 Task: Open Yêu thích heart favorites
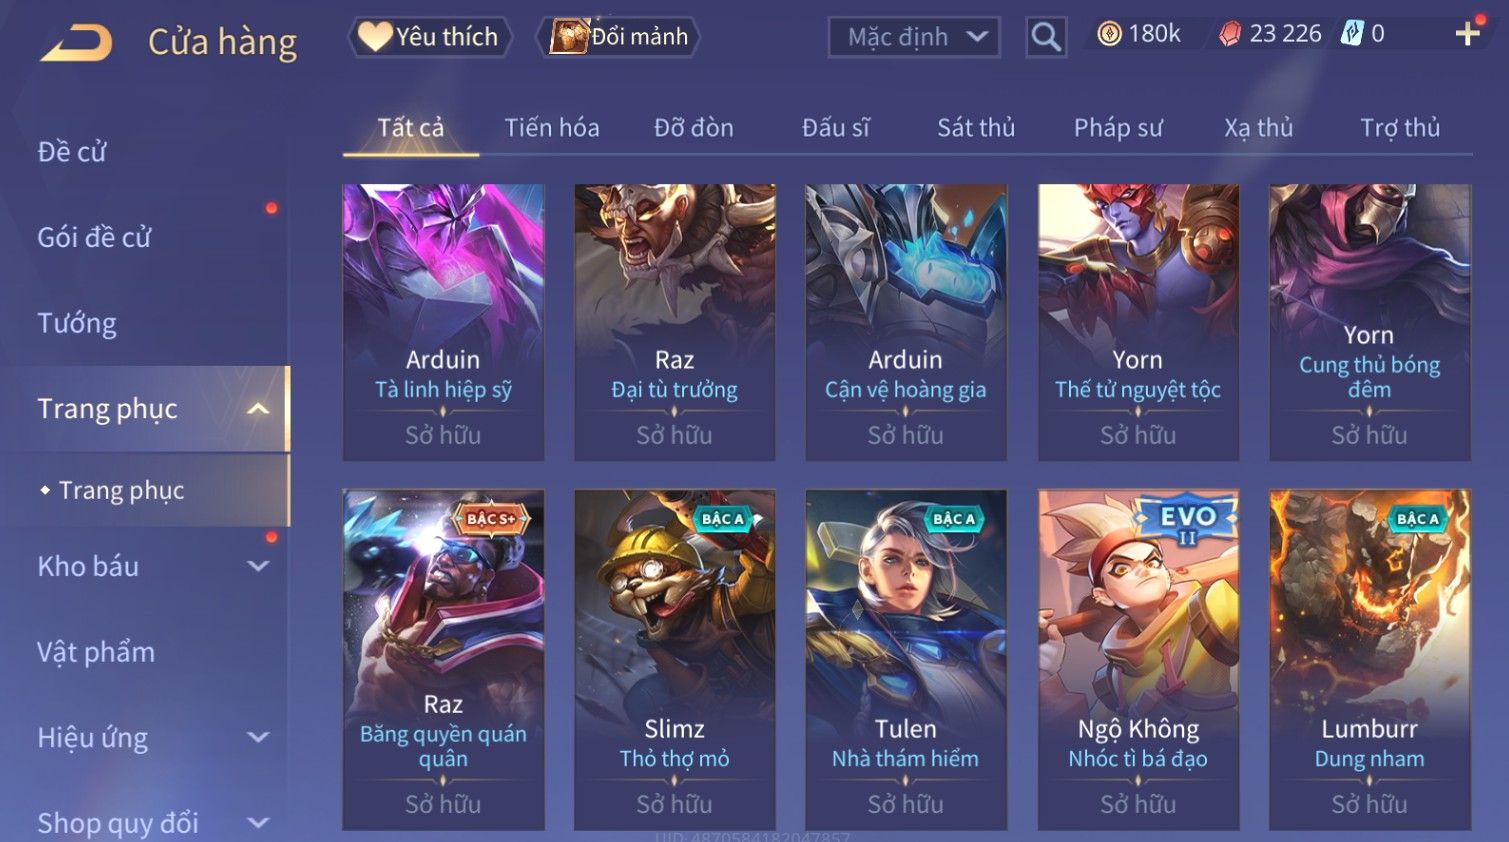pos(429,37)
